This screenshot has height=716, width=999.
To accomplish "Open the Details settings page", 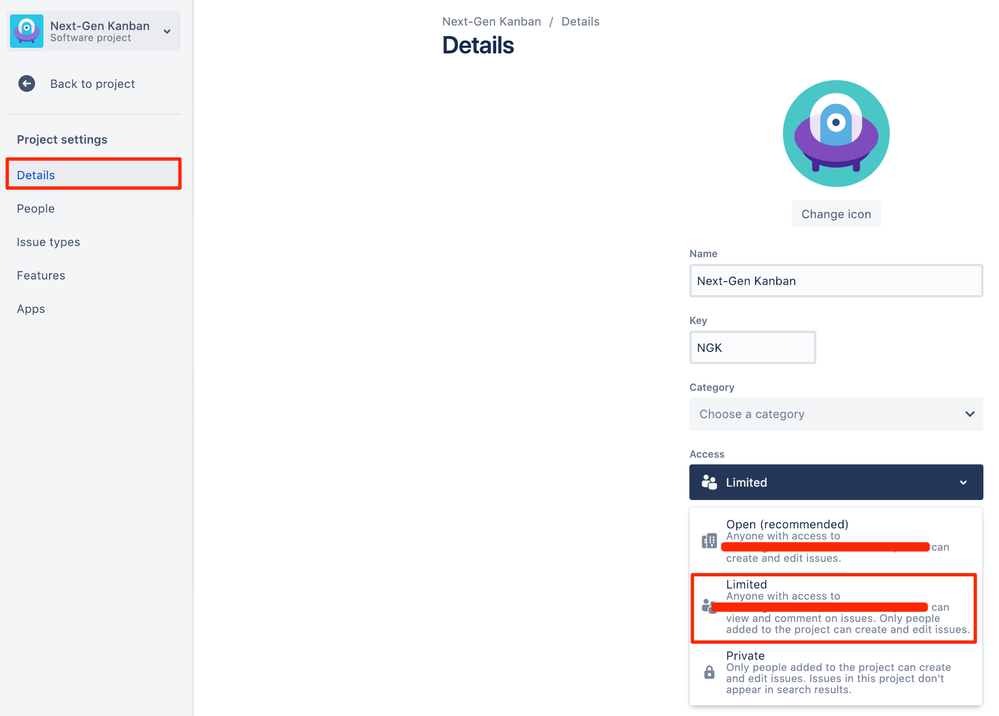I will tap(94, 175).
